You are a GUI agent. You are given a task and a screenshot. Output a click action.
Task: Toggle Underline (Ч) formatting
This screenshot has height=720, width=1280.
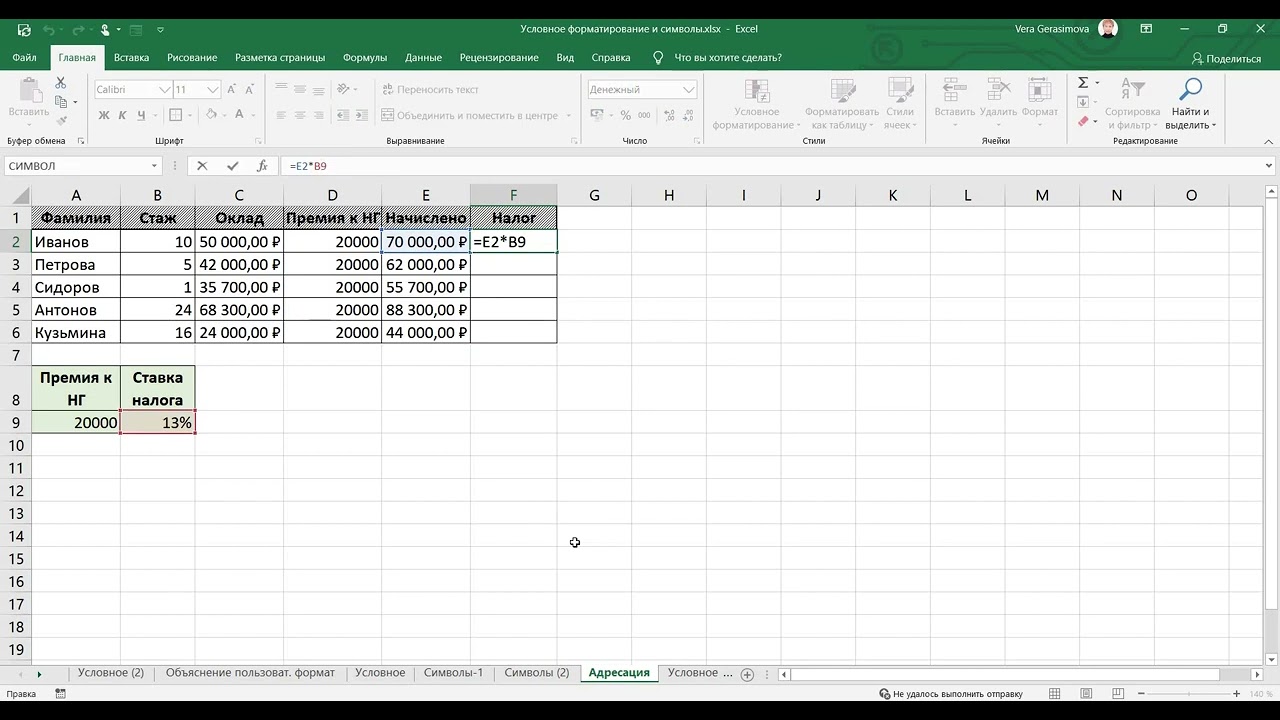click(x=141, y=116)
